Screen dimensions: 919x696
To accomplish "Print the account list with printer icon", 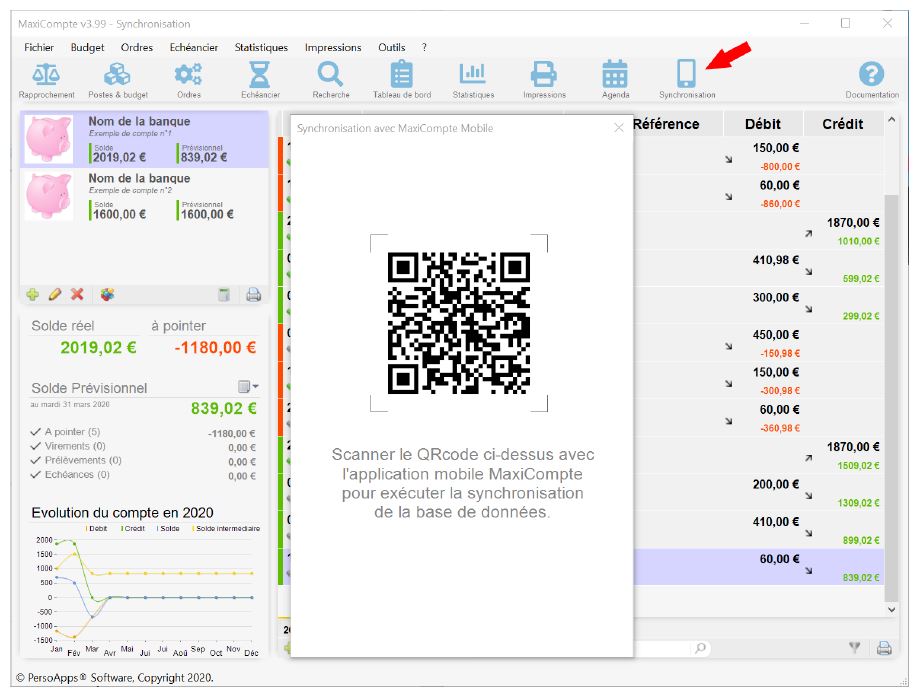I will coord(253,295).
